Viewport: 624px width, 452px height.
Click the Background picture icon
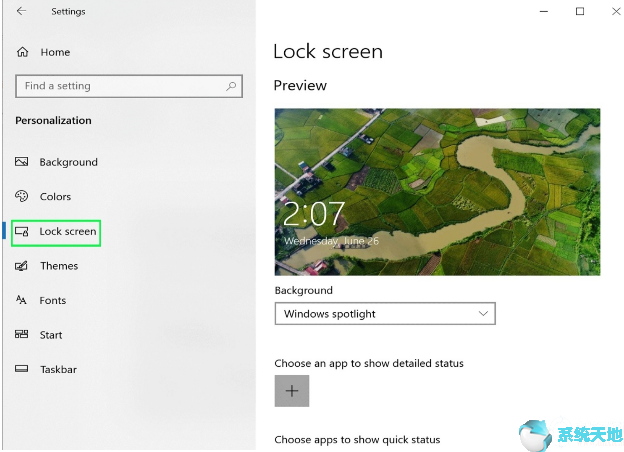pyautogui.click(x=21, y=162)
